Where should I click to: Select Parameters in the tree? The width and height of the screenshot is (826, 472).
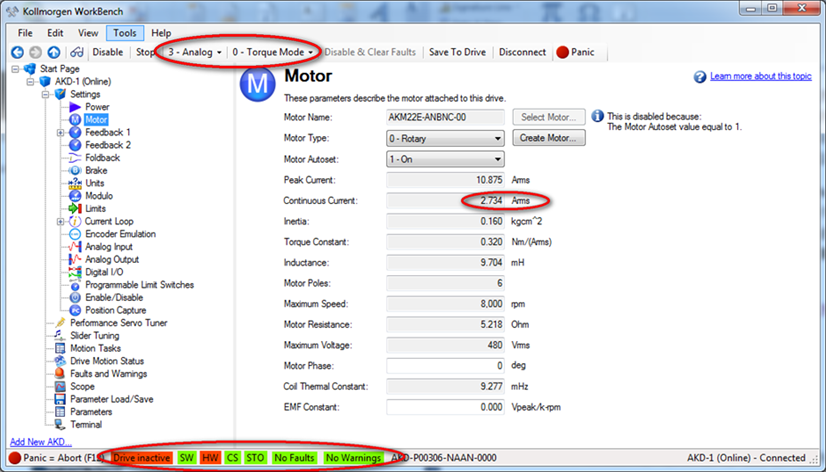(91, 412)
